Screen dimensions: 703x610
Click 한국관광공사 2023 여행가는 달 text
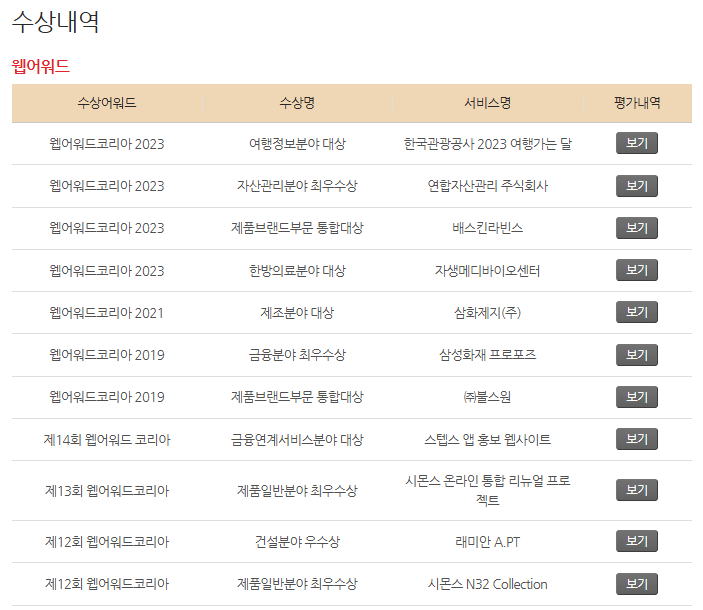pos(487,144)
